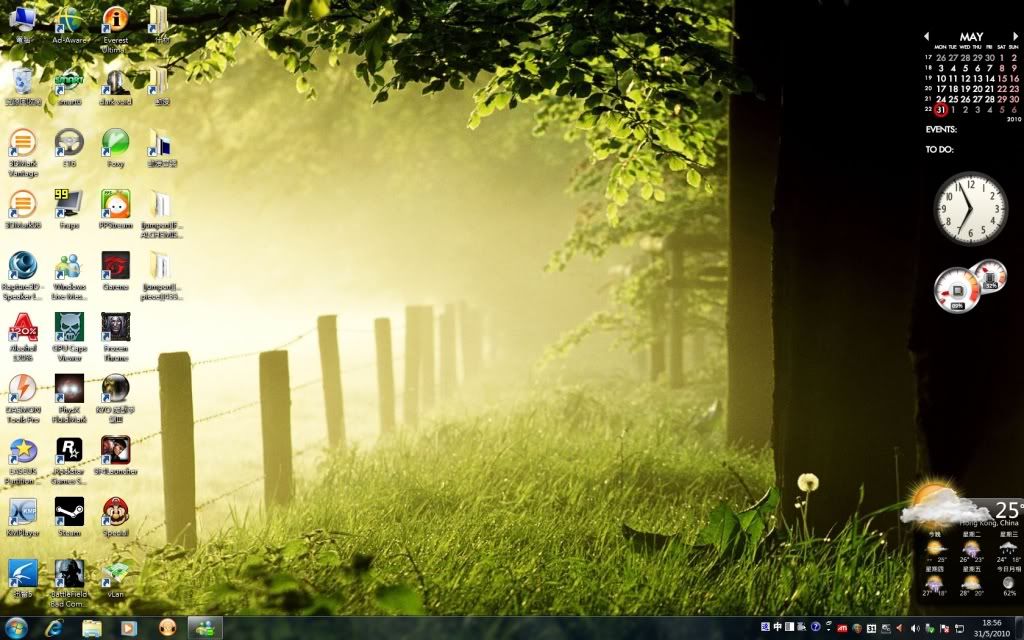Launch DAEMON Tools Pro shortcut
This screenshot has height=640, width=1024.
(x=22, y=389)
